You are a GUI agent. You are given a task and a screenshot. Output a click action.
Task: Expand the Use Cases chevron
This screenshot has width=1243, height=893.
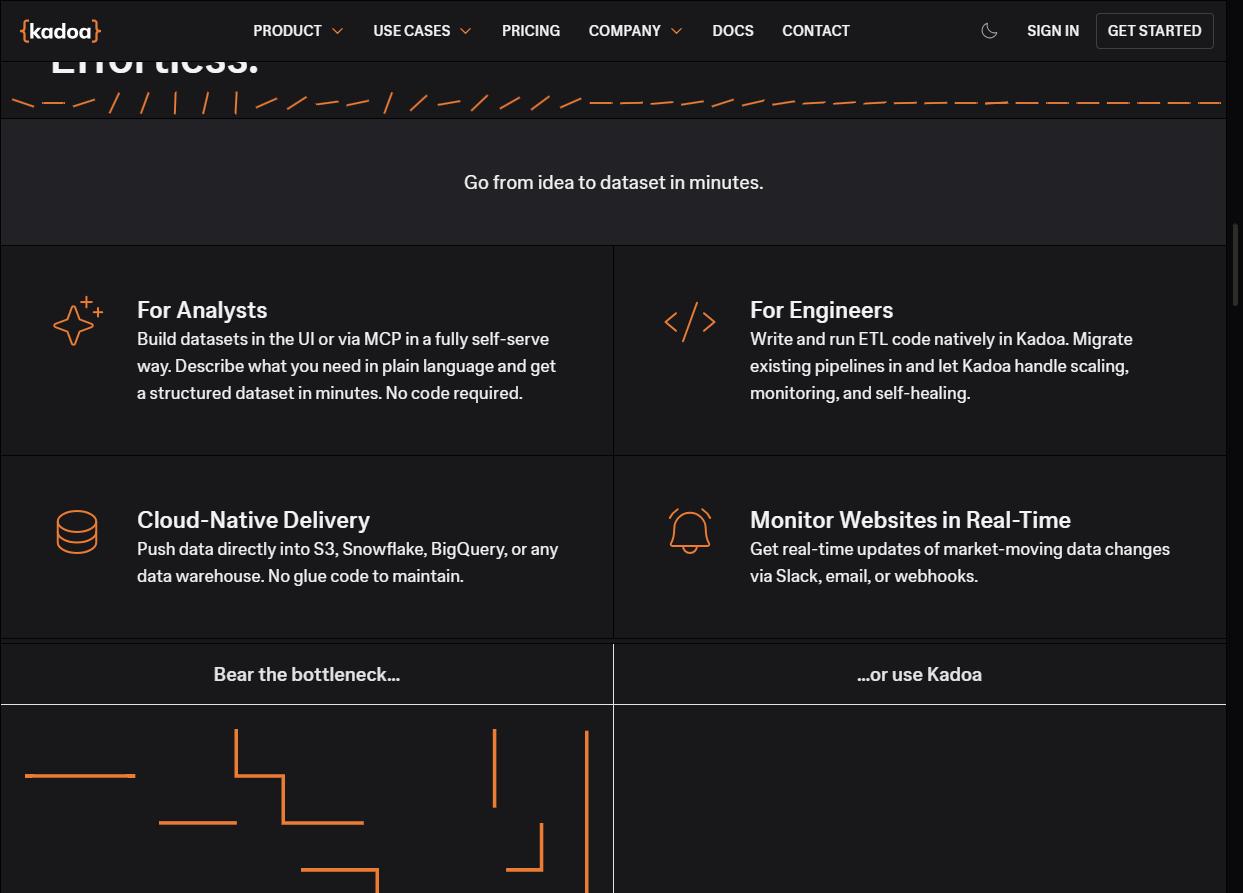(x=465, y=31)
